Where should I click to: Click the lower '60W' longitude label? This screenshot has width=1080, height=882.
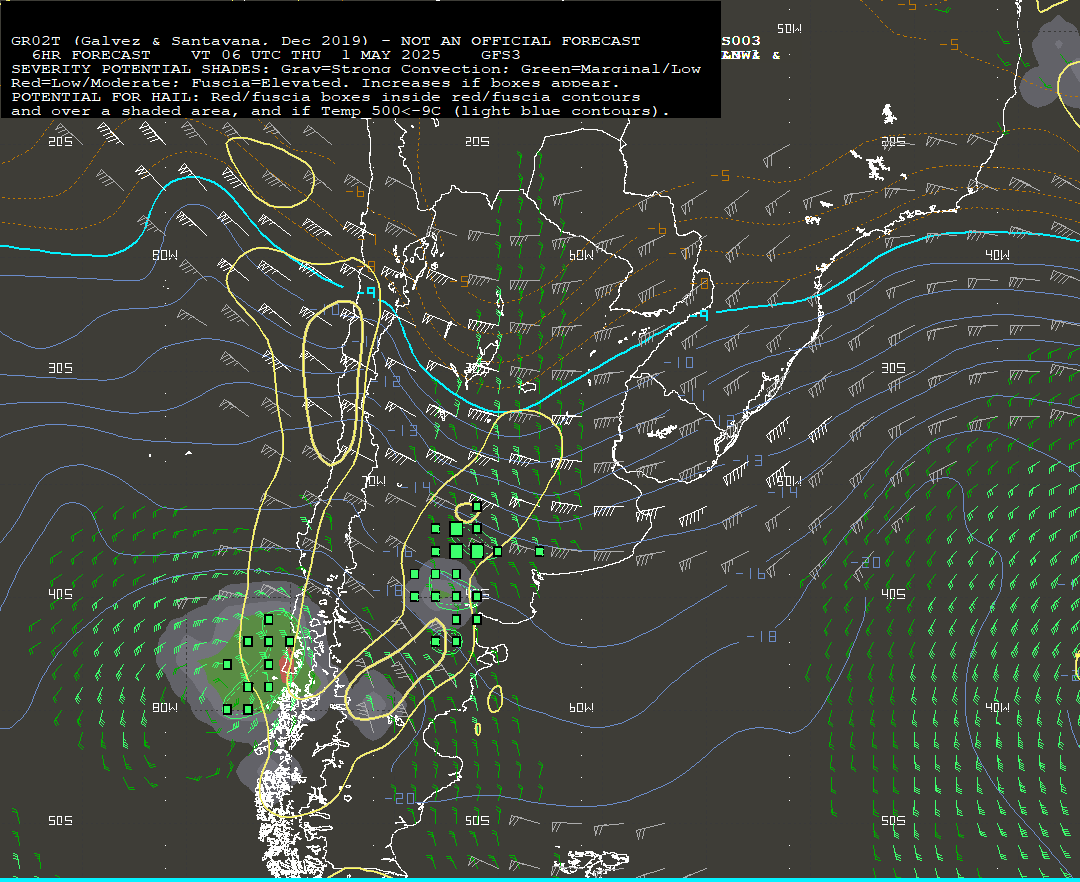pos(581,707)
